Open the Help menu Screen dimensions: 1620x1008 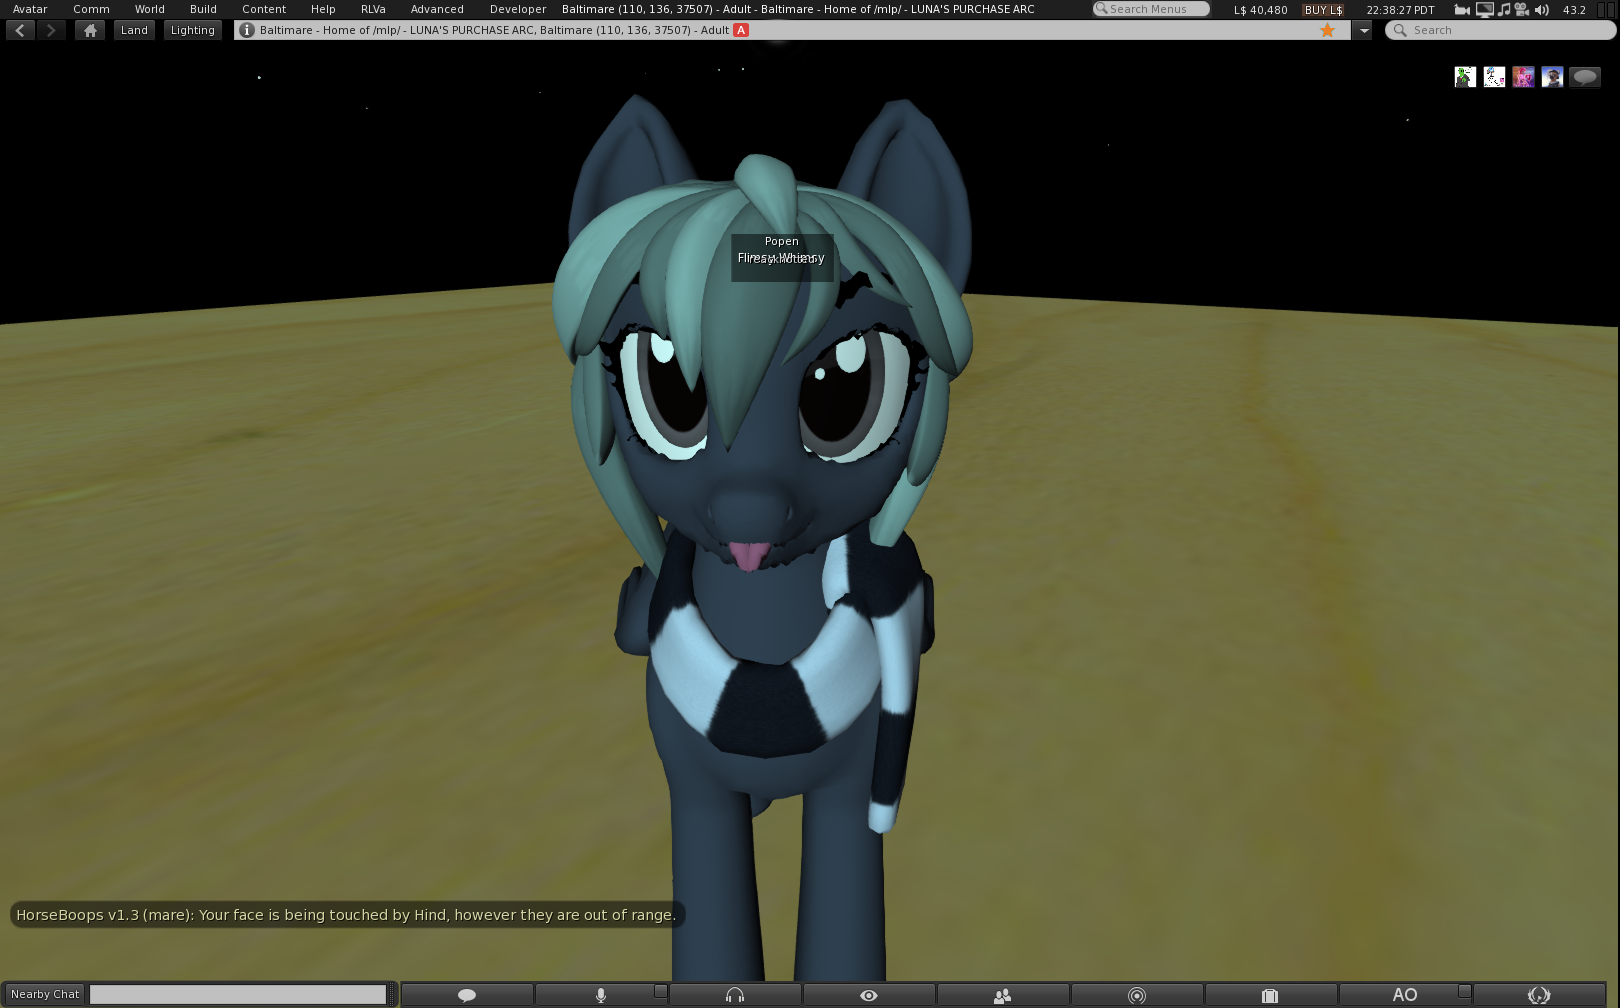point(323,9)
